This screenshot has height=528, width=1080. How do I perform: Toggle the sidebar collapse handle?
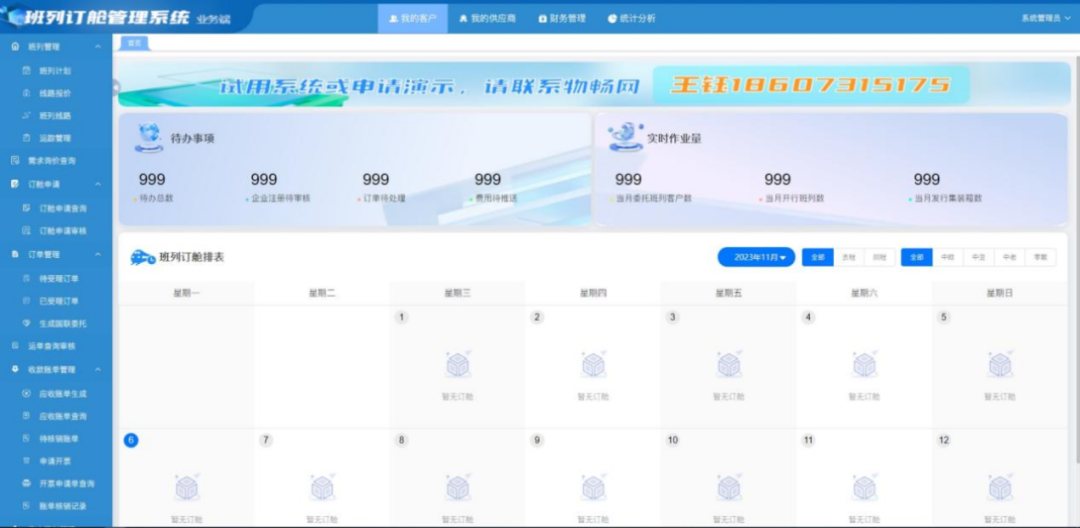click(116, 87)
